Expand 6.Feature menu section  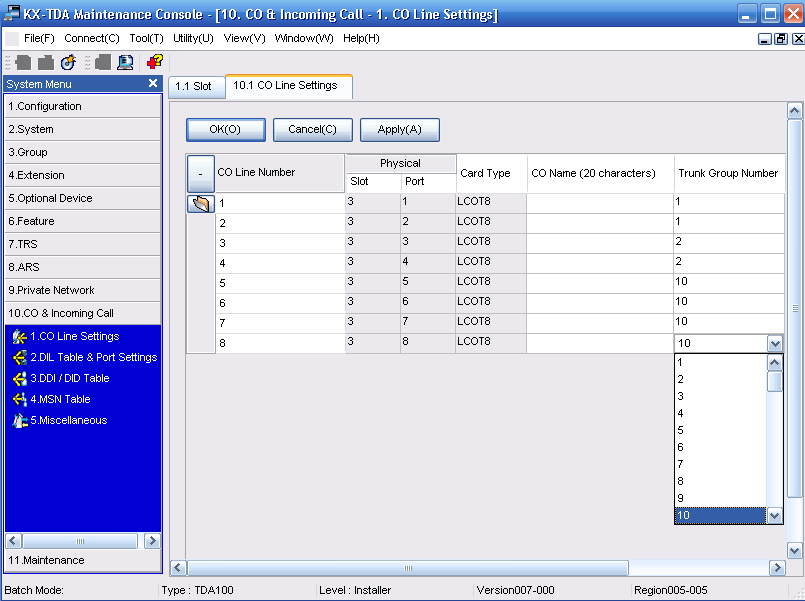83,221
